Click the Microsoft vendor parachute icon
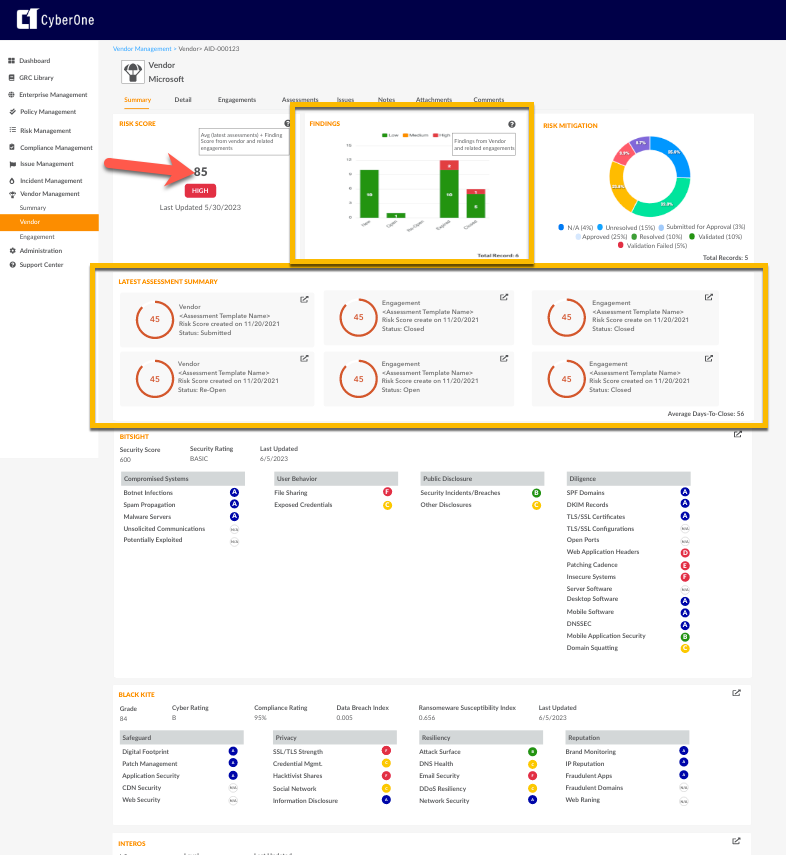This screenshot has height=855, width=786. [x=133, y=72]
